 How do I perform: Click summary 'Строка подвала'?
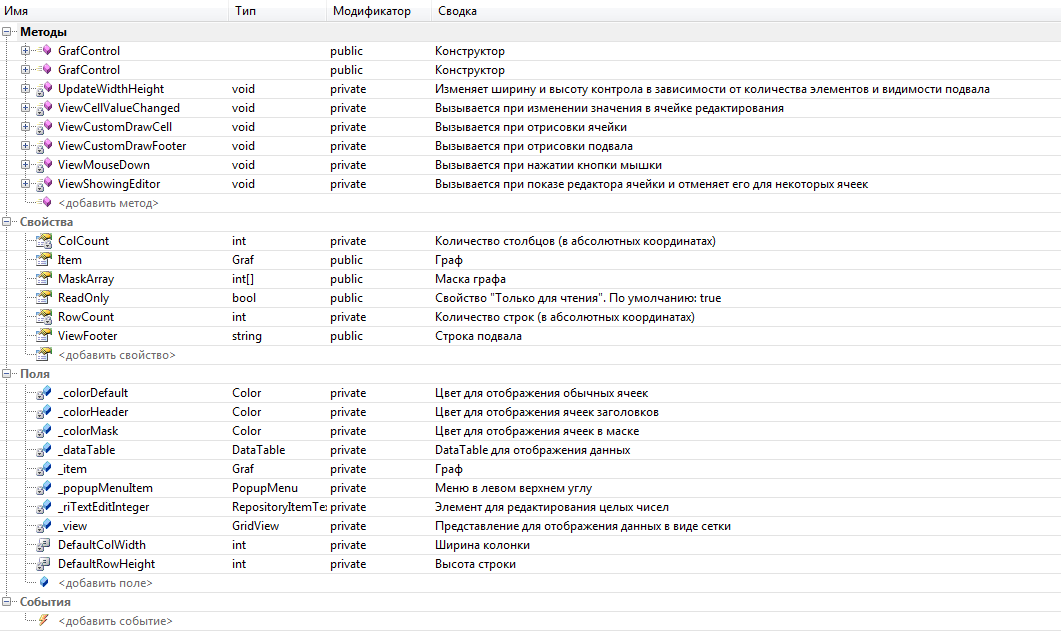click(x=478, y=336)
